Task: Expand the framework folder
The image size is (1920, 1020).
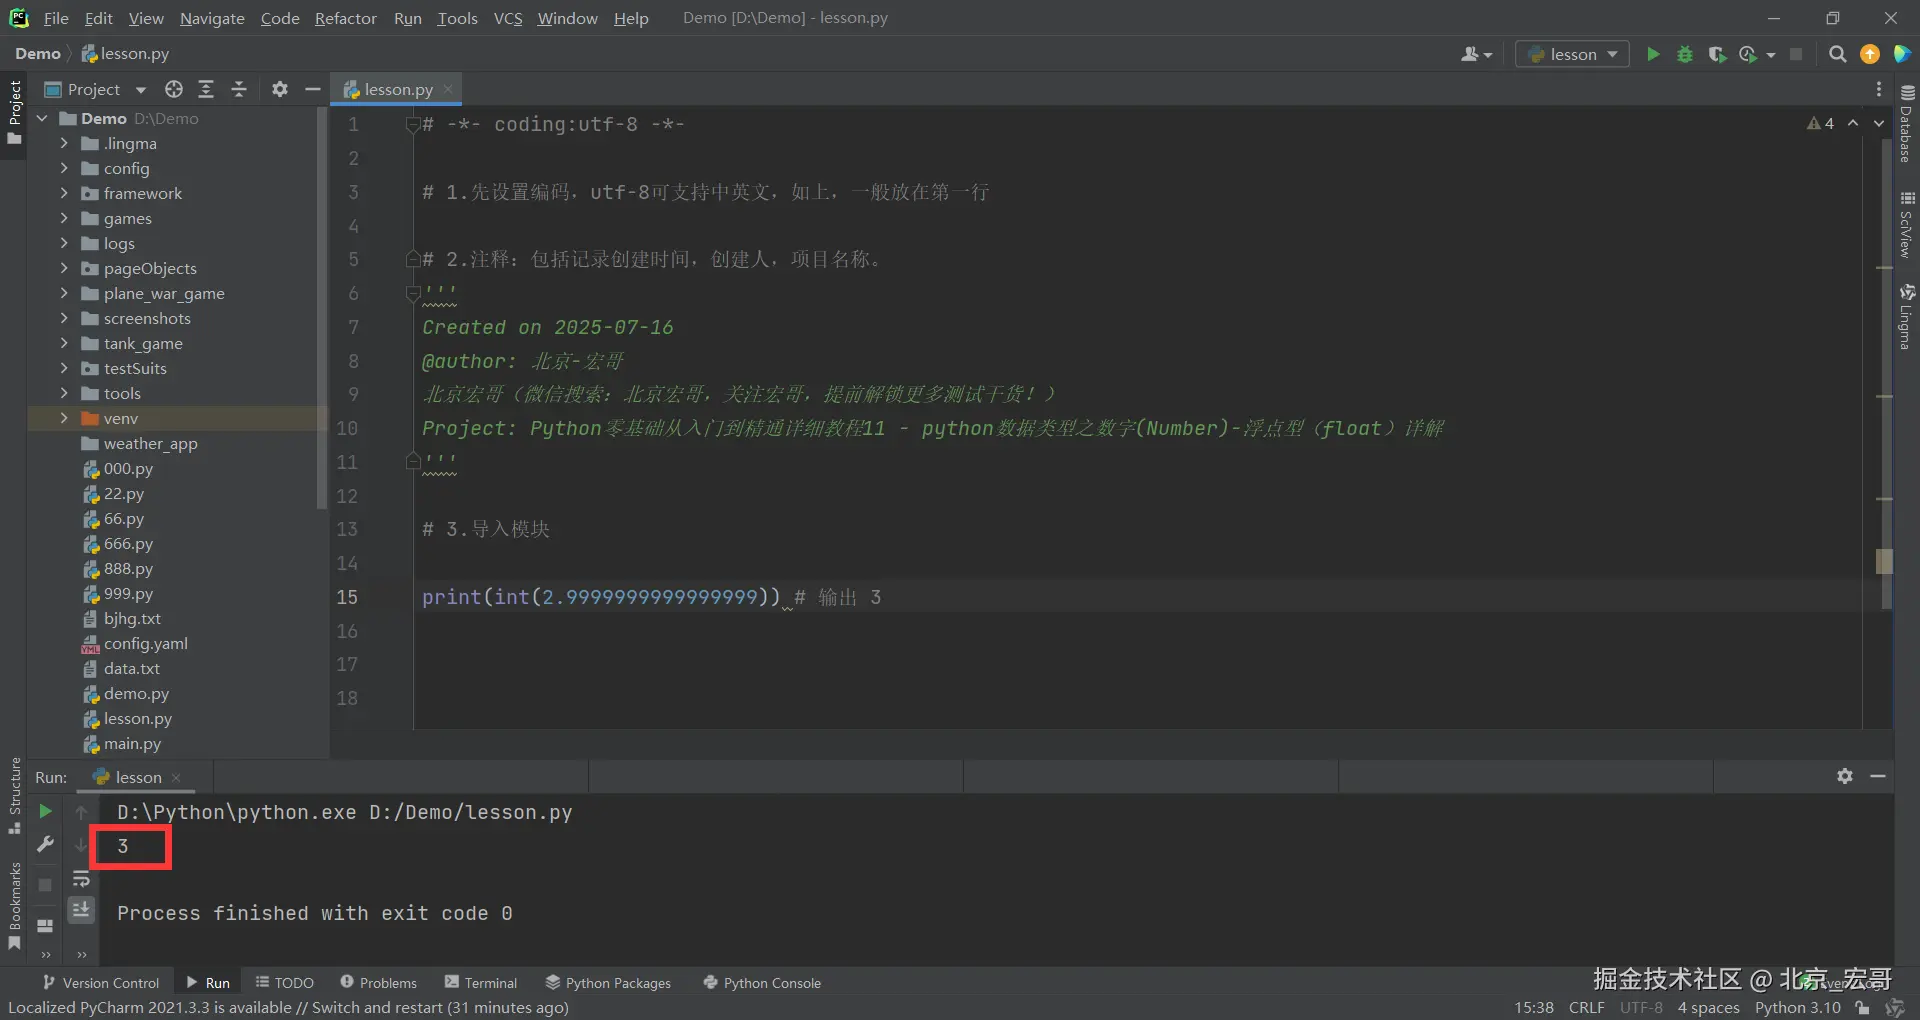Action: (x=64, y=193)
